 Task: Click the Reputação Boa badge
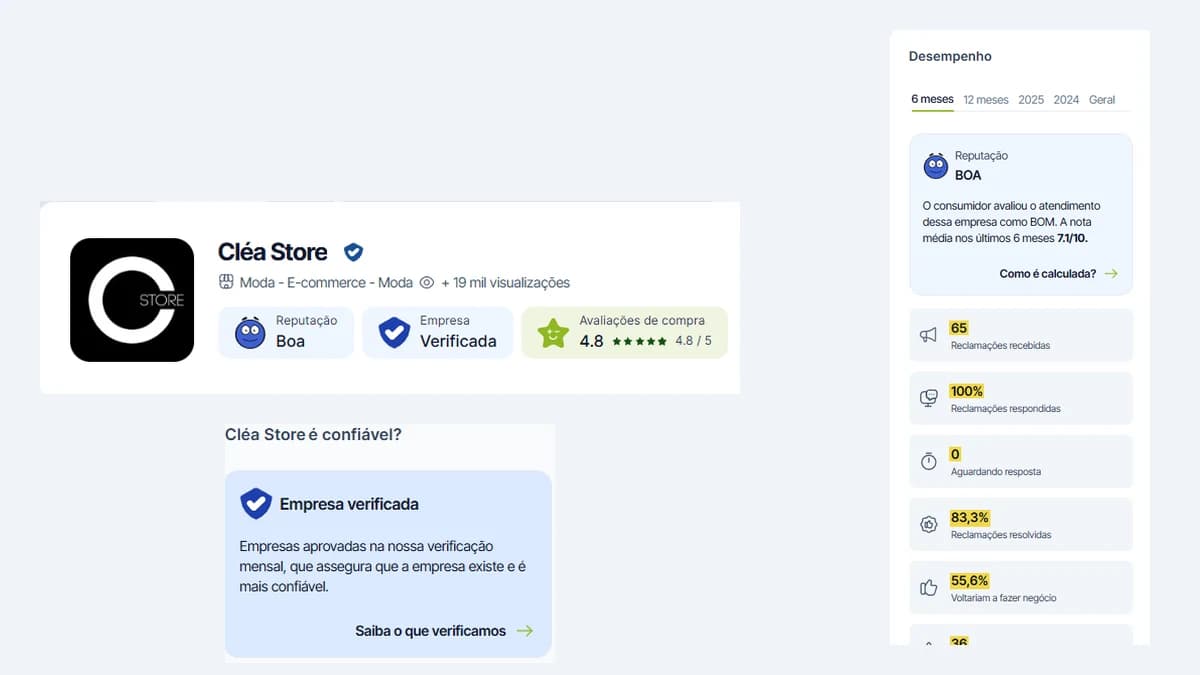click(x=286, y=332)
